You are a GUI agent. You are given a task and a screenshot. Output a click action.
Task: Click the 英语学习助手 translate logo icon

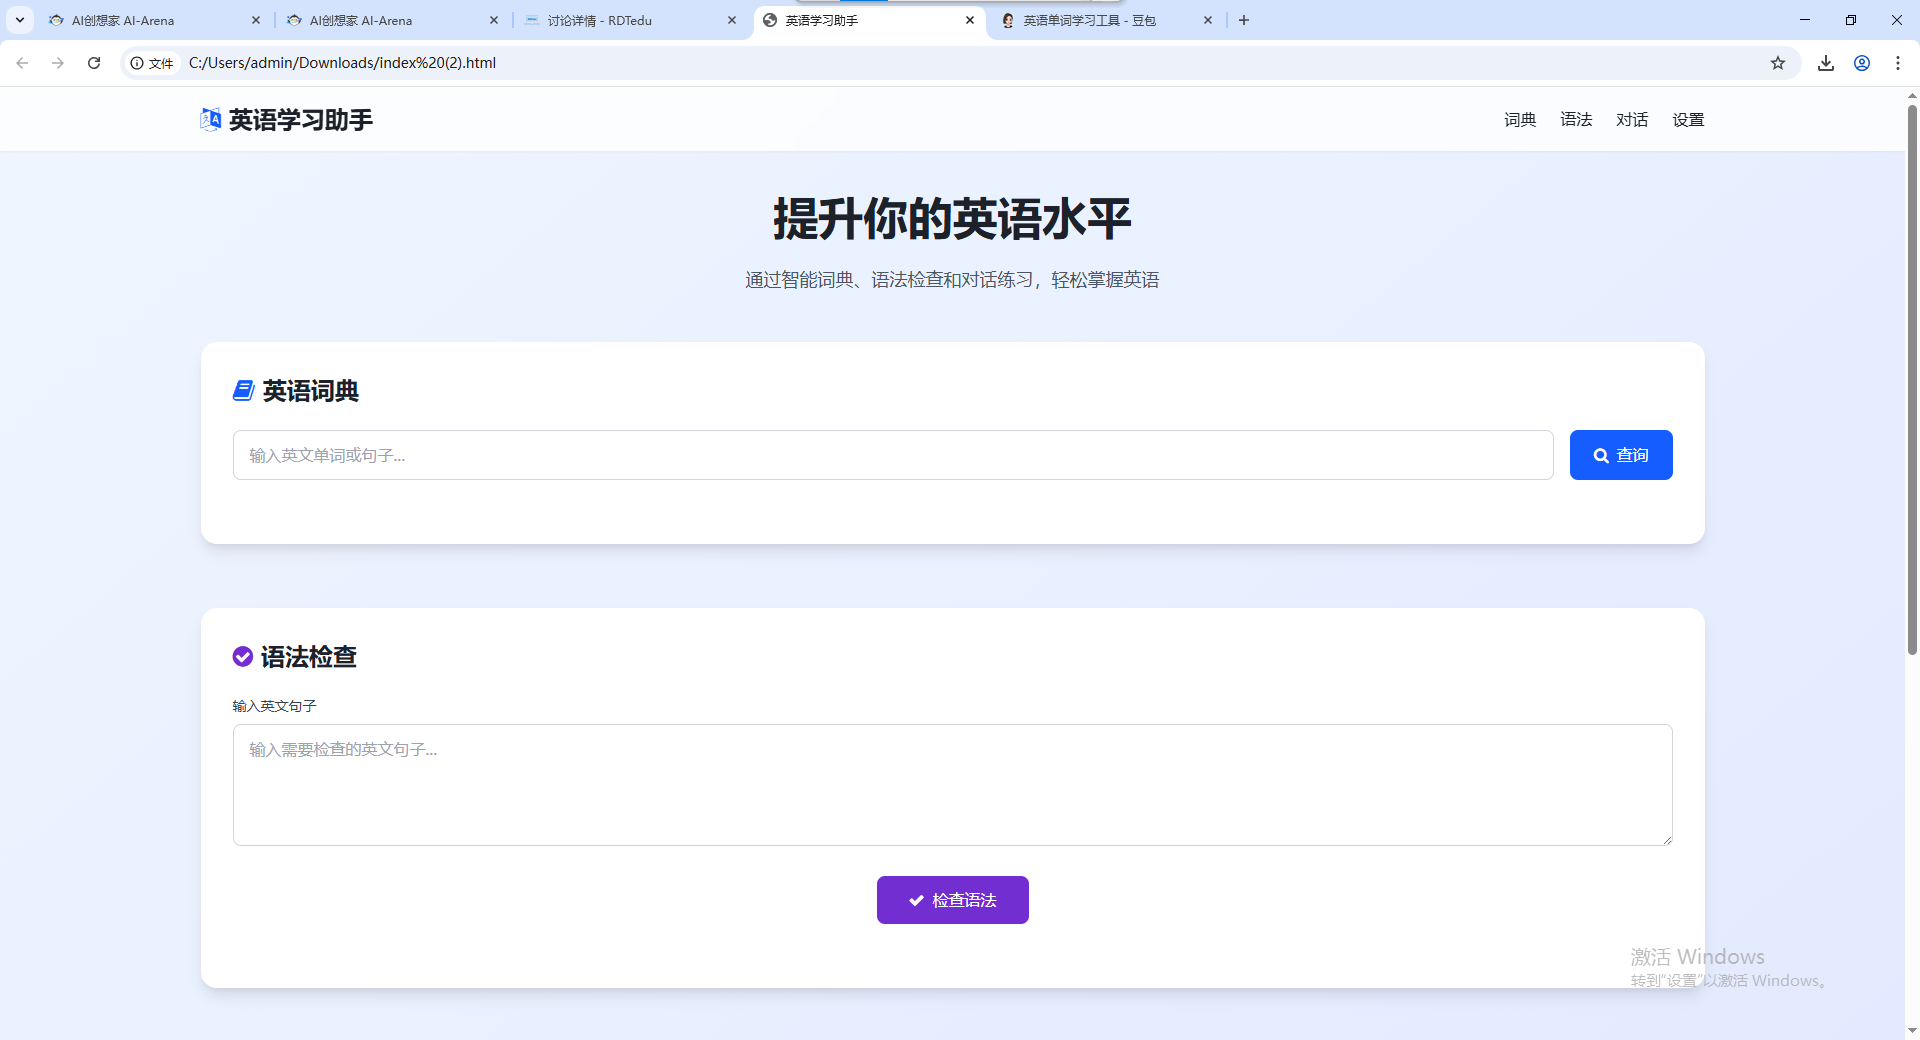210,120
